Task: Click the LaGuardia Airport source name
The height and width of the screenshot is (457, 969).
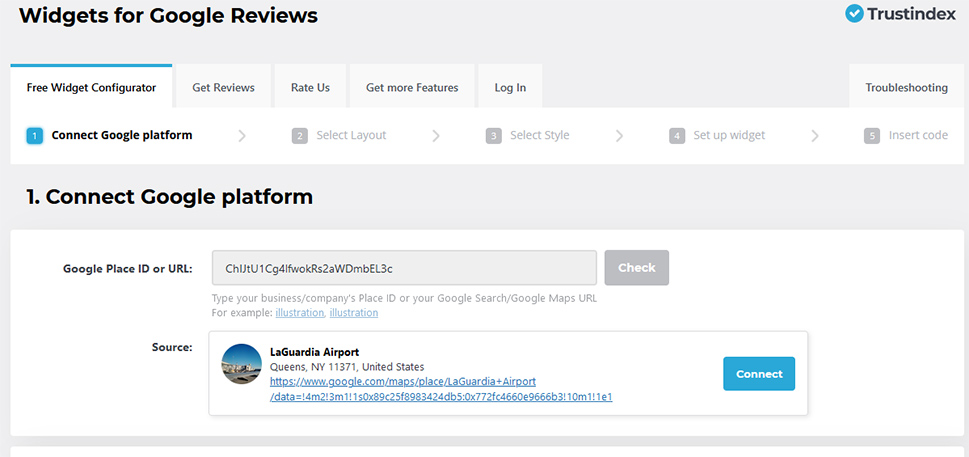Action: coord(315,352)
